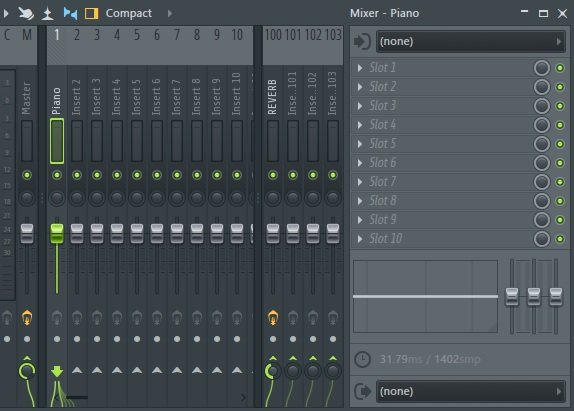Click the Piano track level meter
Screen dimensions: 574x411
click(x=57, y=141)
